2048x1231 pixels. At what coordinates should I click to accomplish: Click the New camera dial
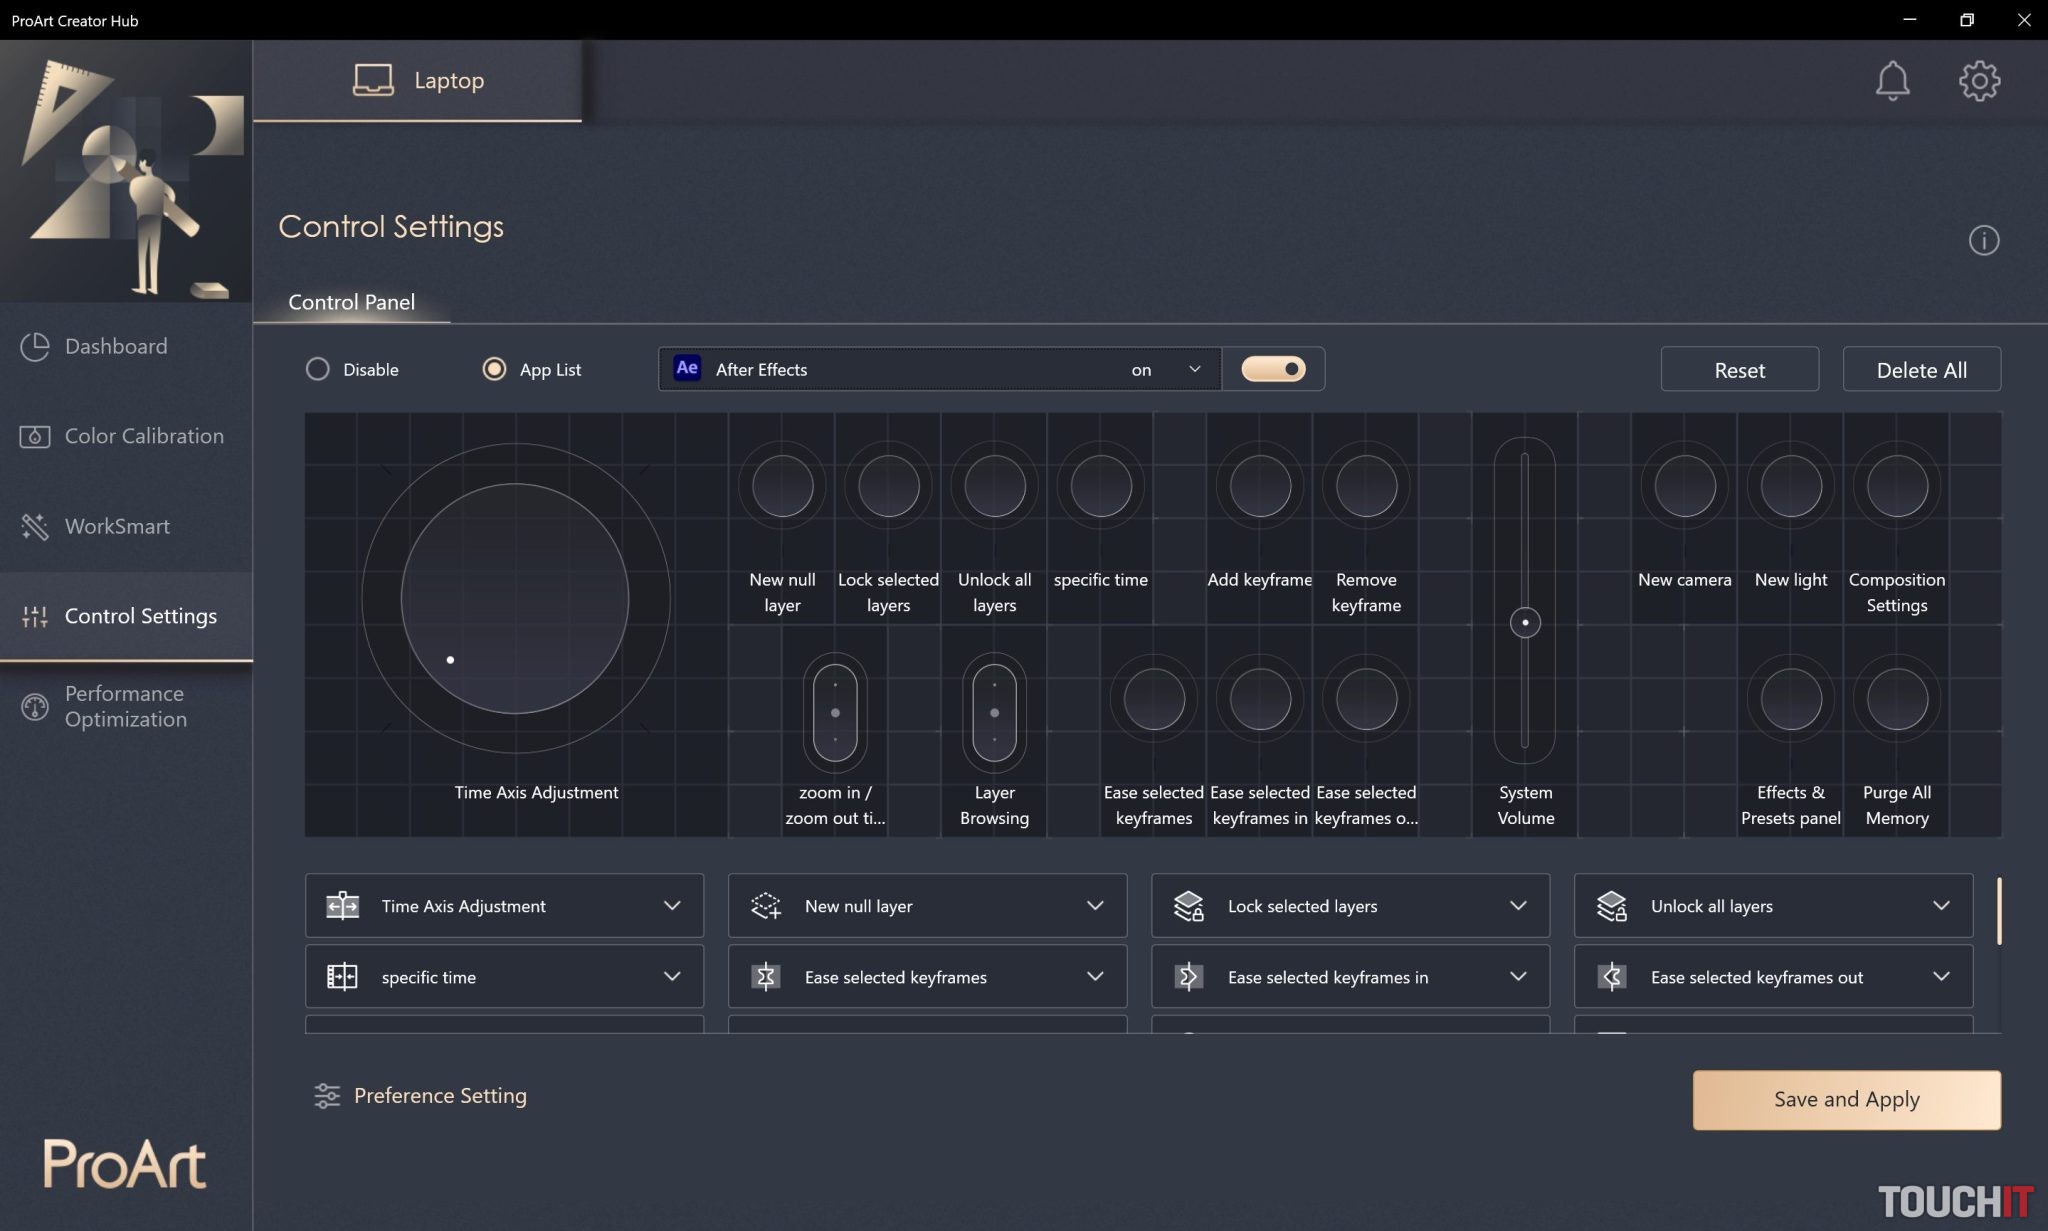coord(1684,486)
